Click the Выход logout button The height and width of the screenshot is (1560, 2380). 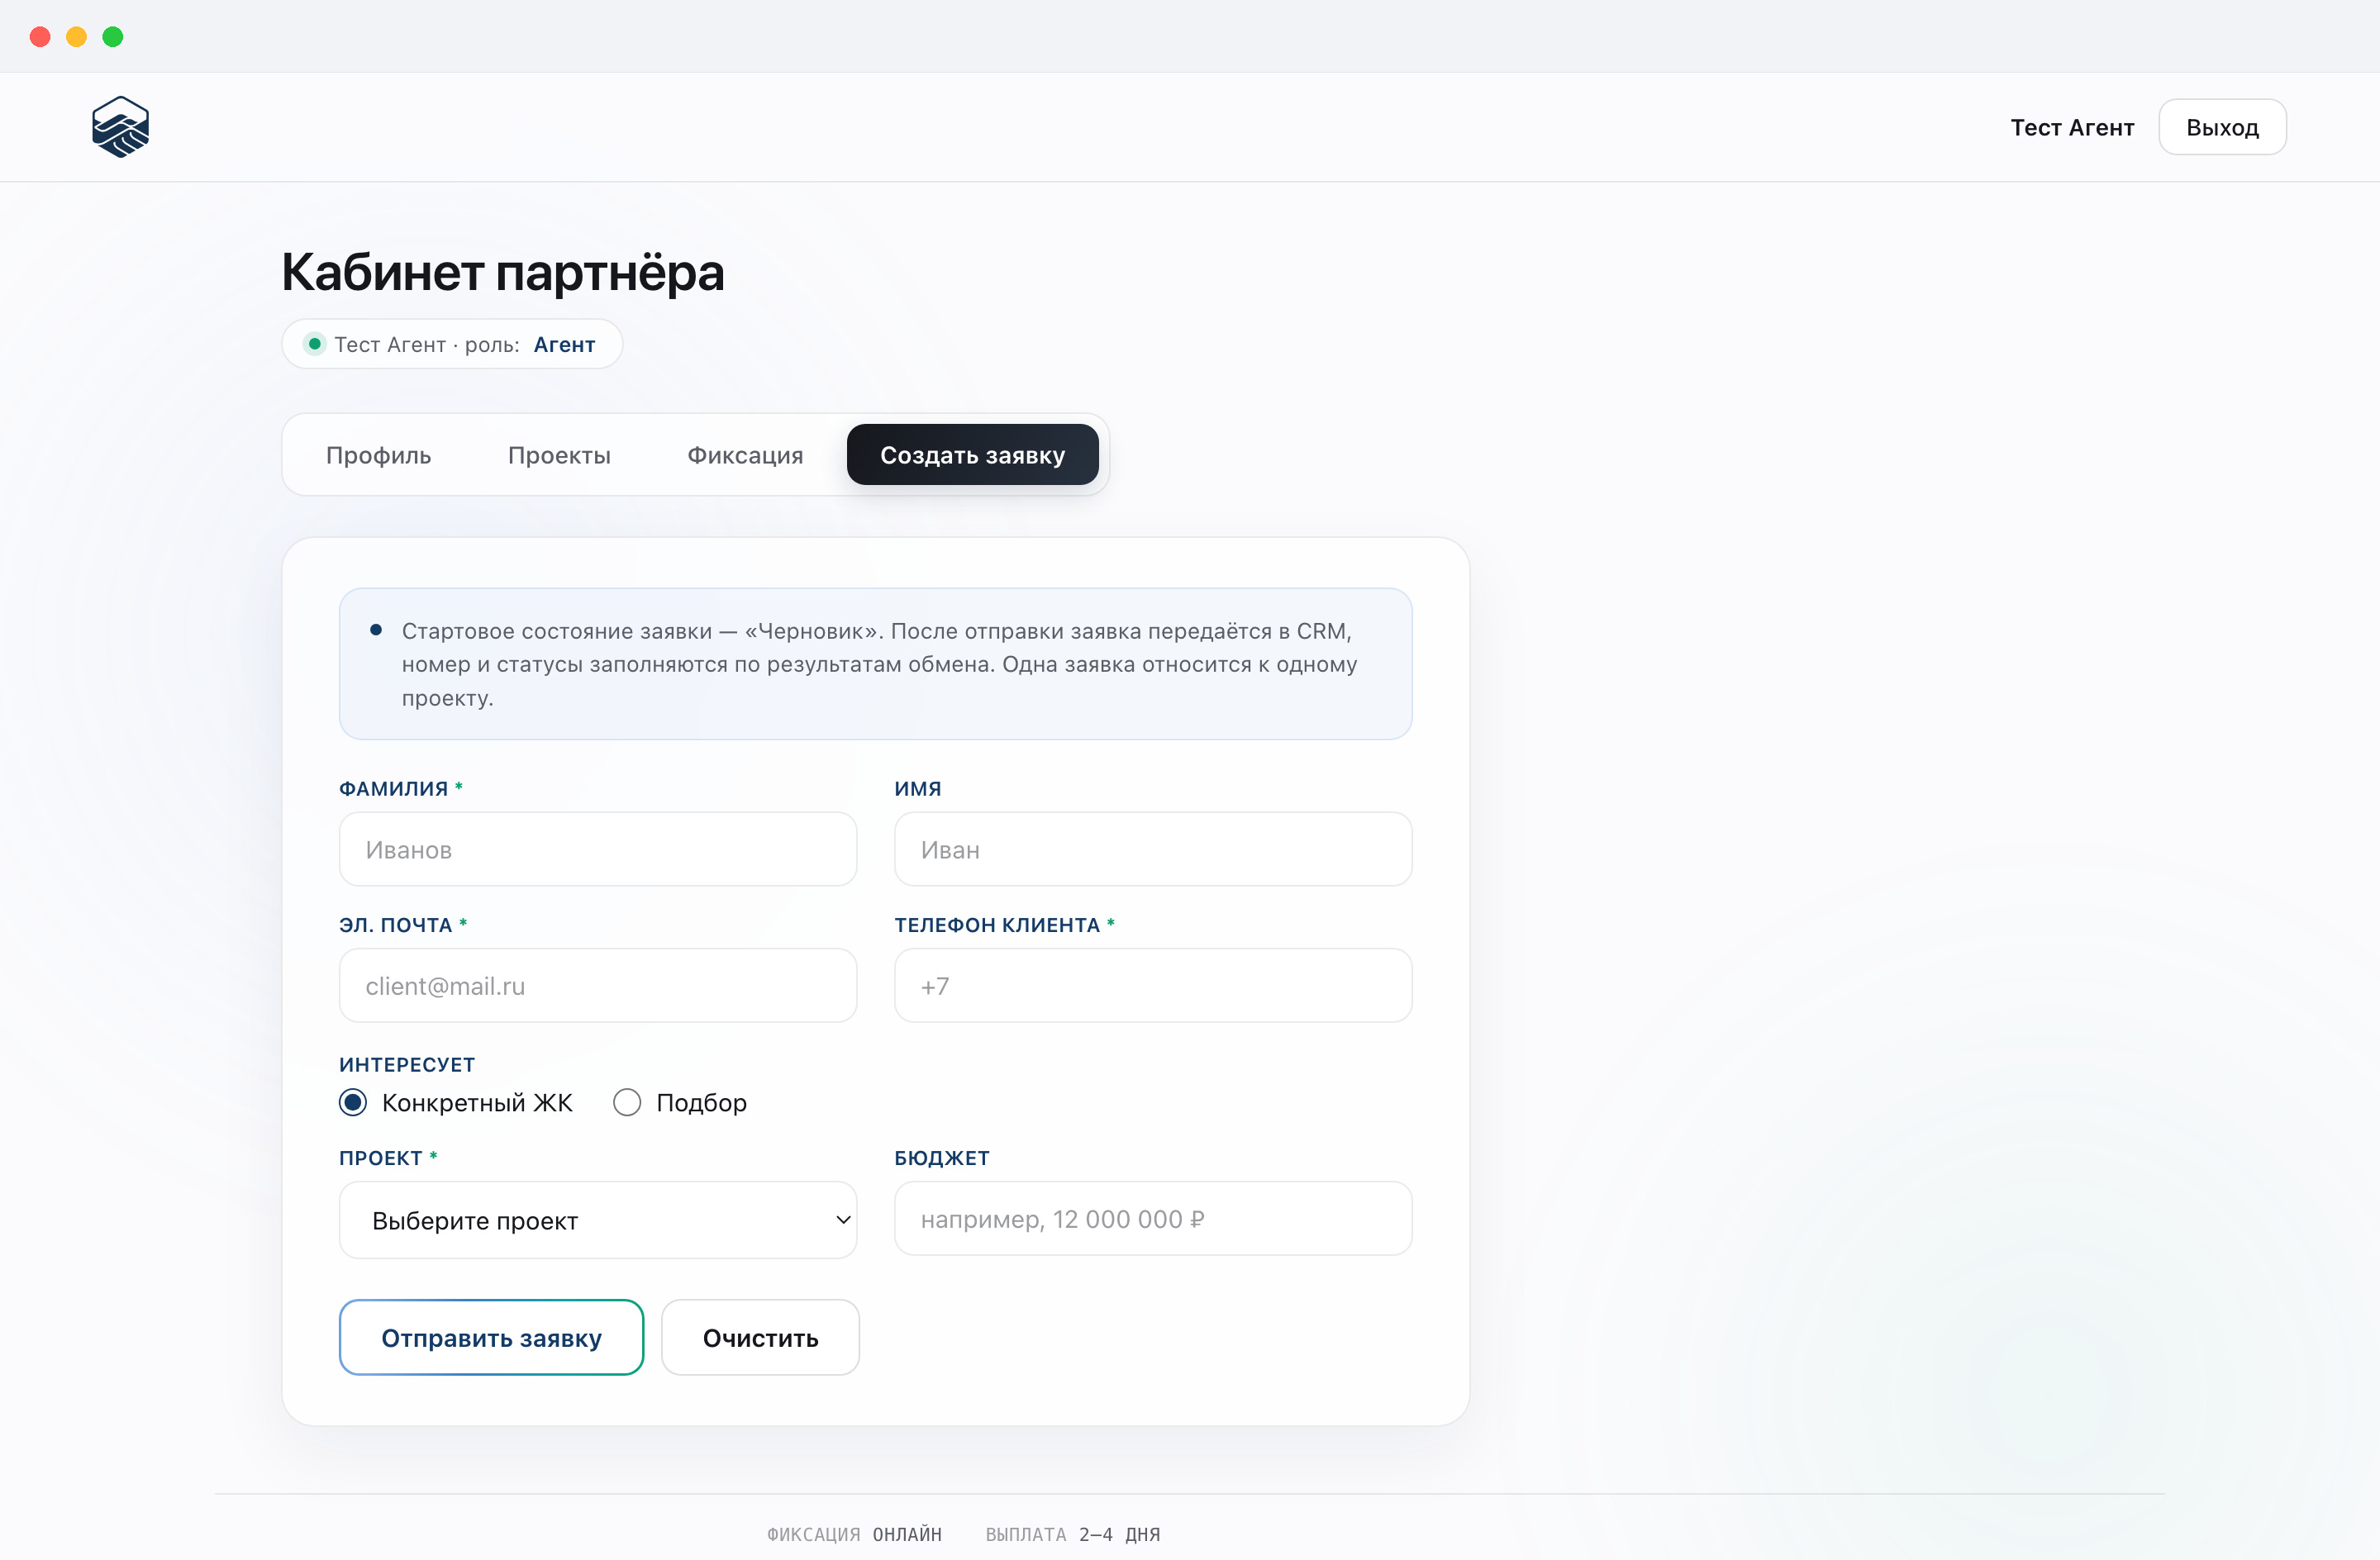click(x=2222, y=127)
